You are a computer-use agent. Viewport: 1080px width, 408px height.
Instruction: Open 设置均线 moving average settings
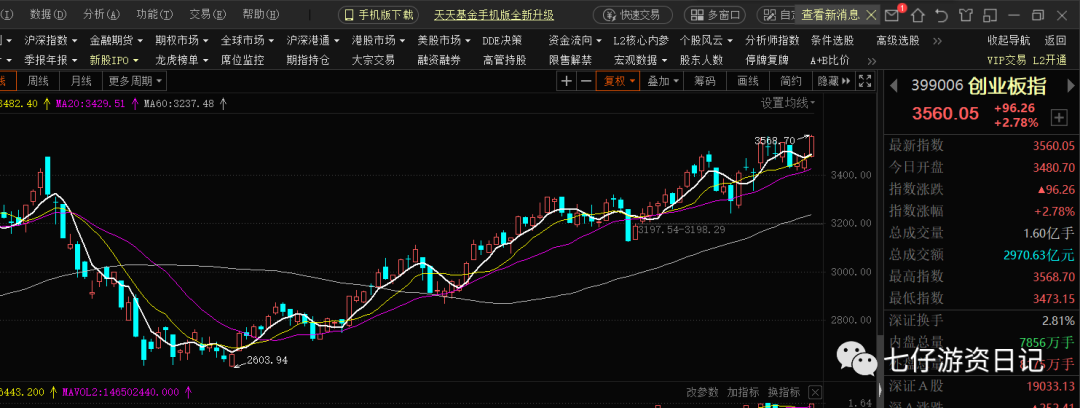[787, 103]
